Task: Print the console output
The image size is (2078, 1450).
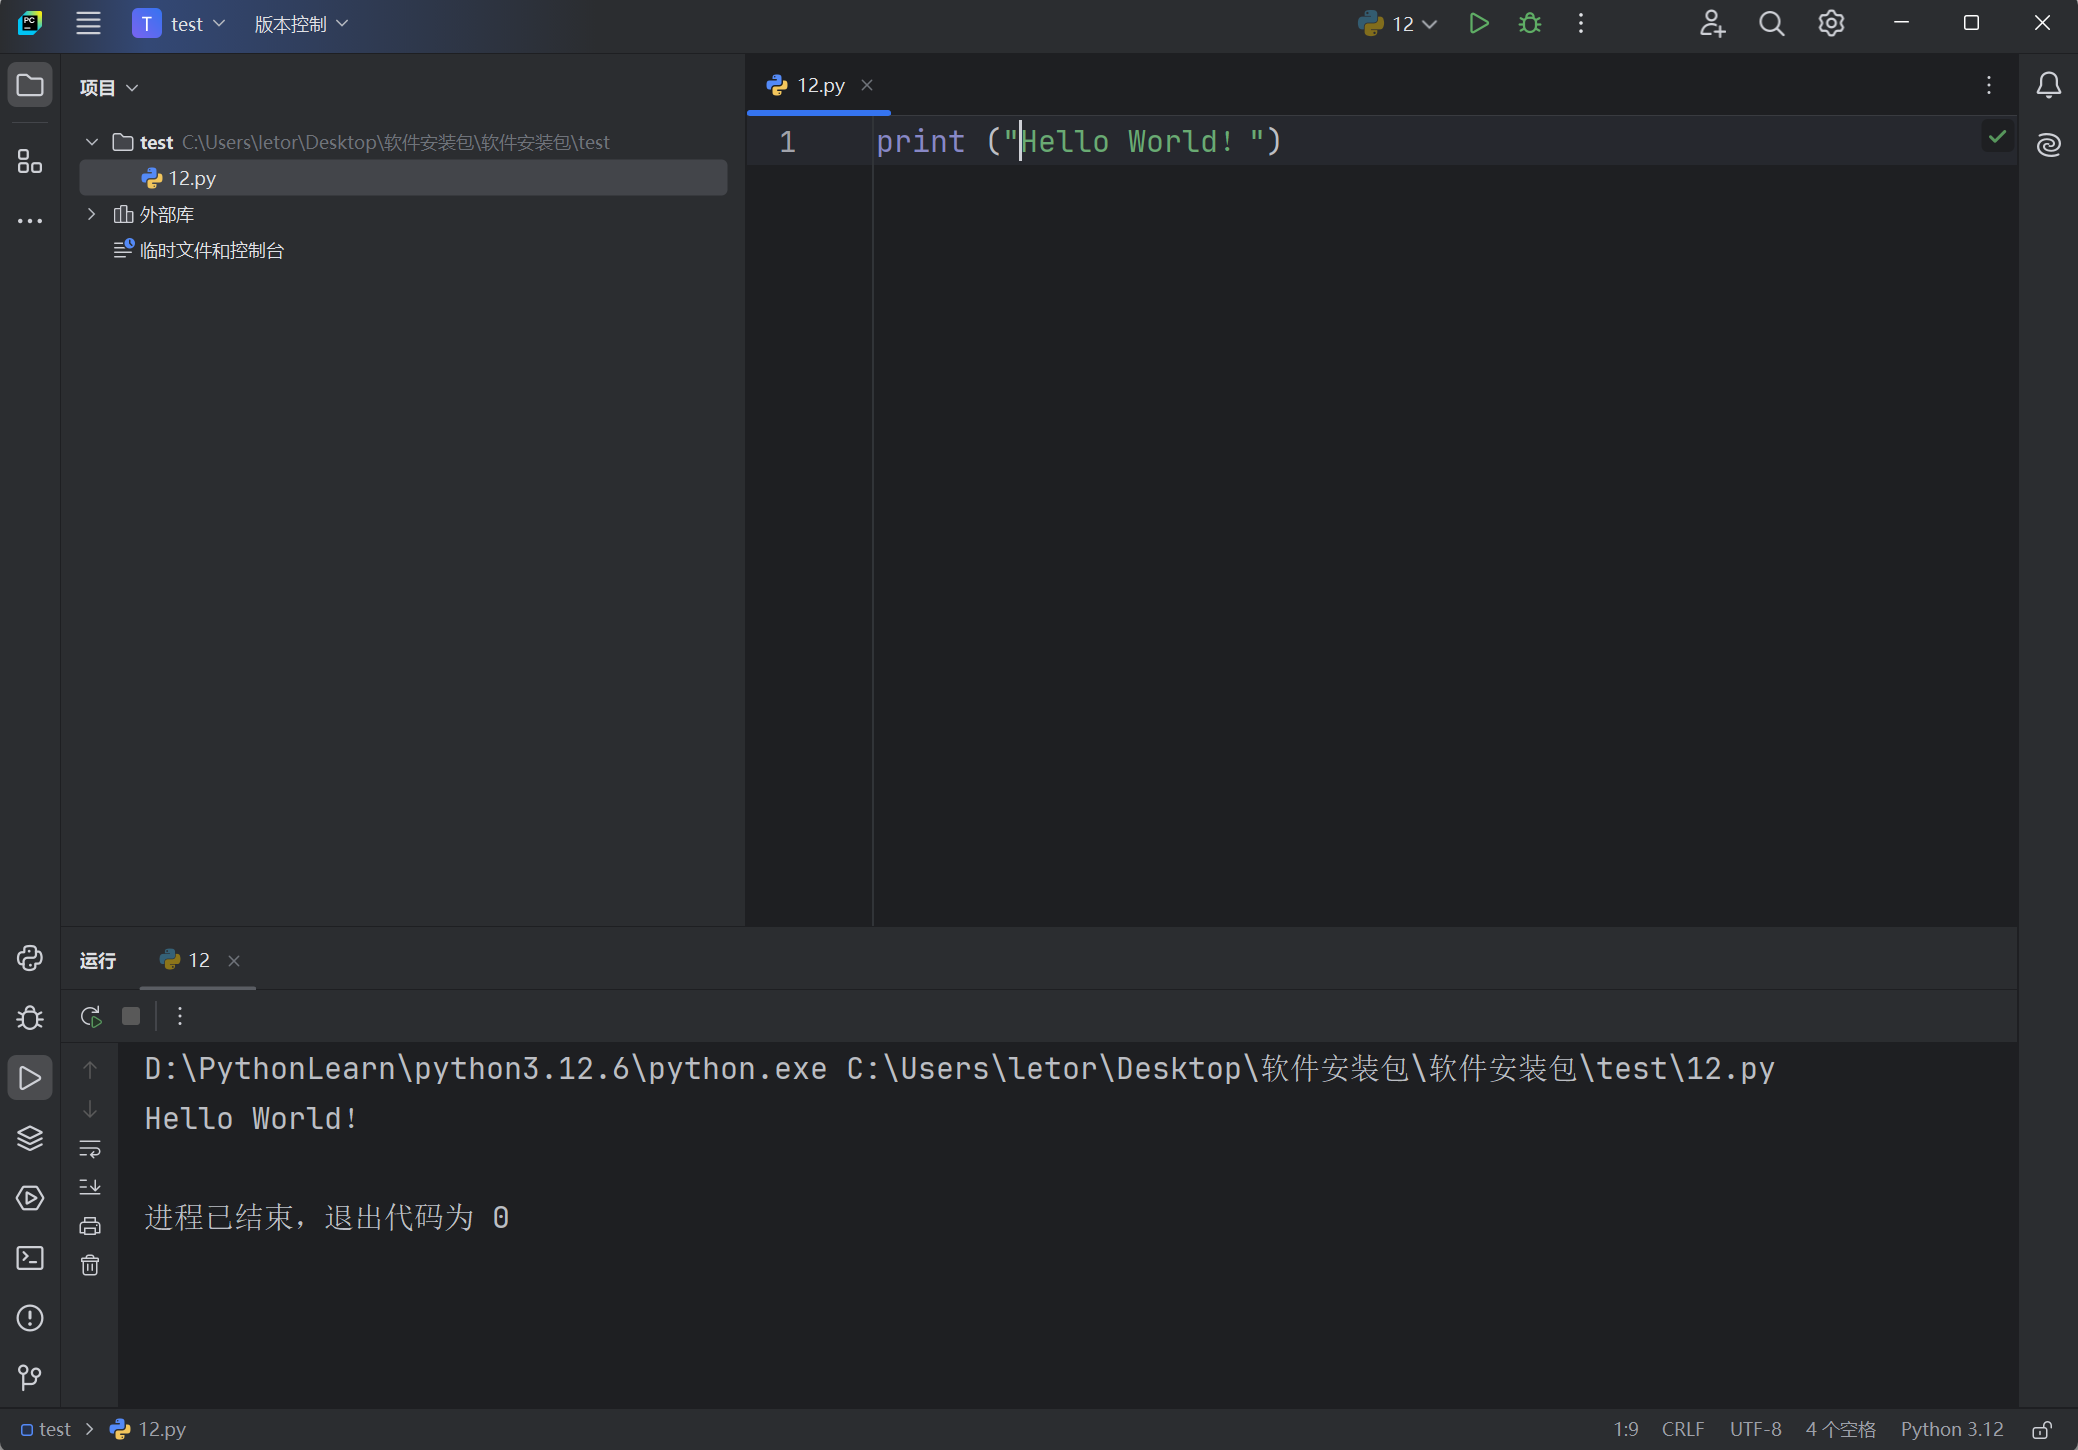Action: [x=90, y=1225]
